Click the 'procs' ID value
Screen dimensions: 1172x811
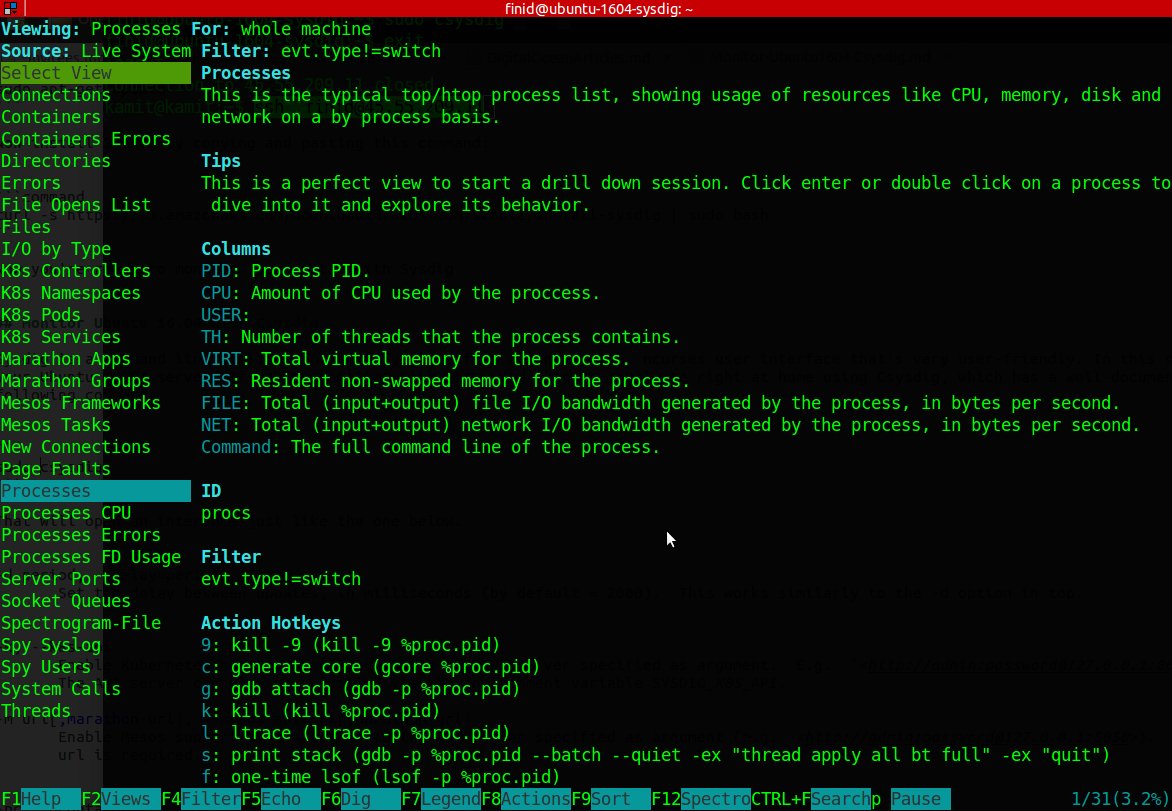click(x=226, y=513)
